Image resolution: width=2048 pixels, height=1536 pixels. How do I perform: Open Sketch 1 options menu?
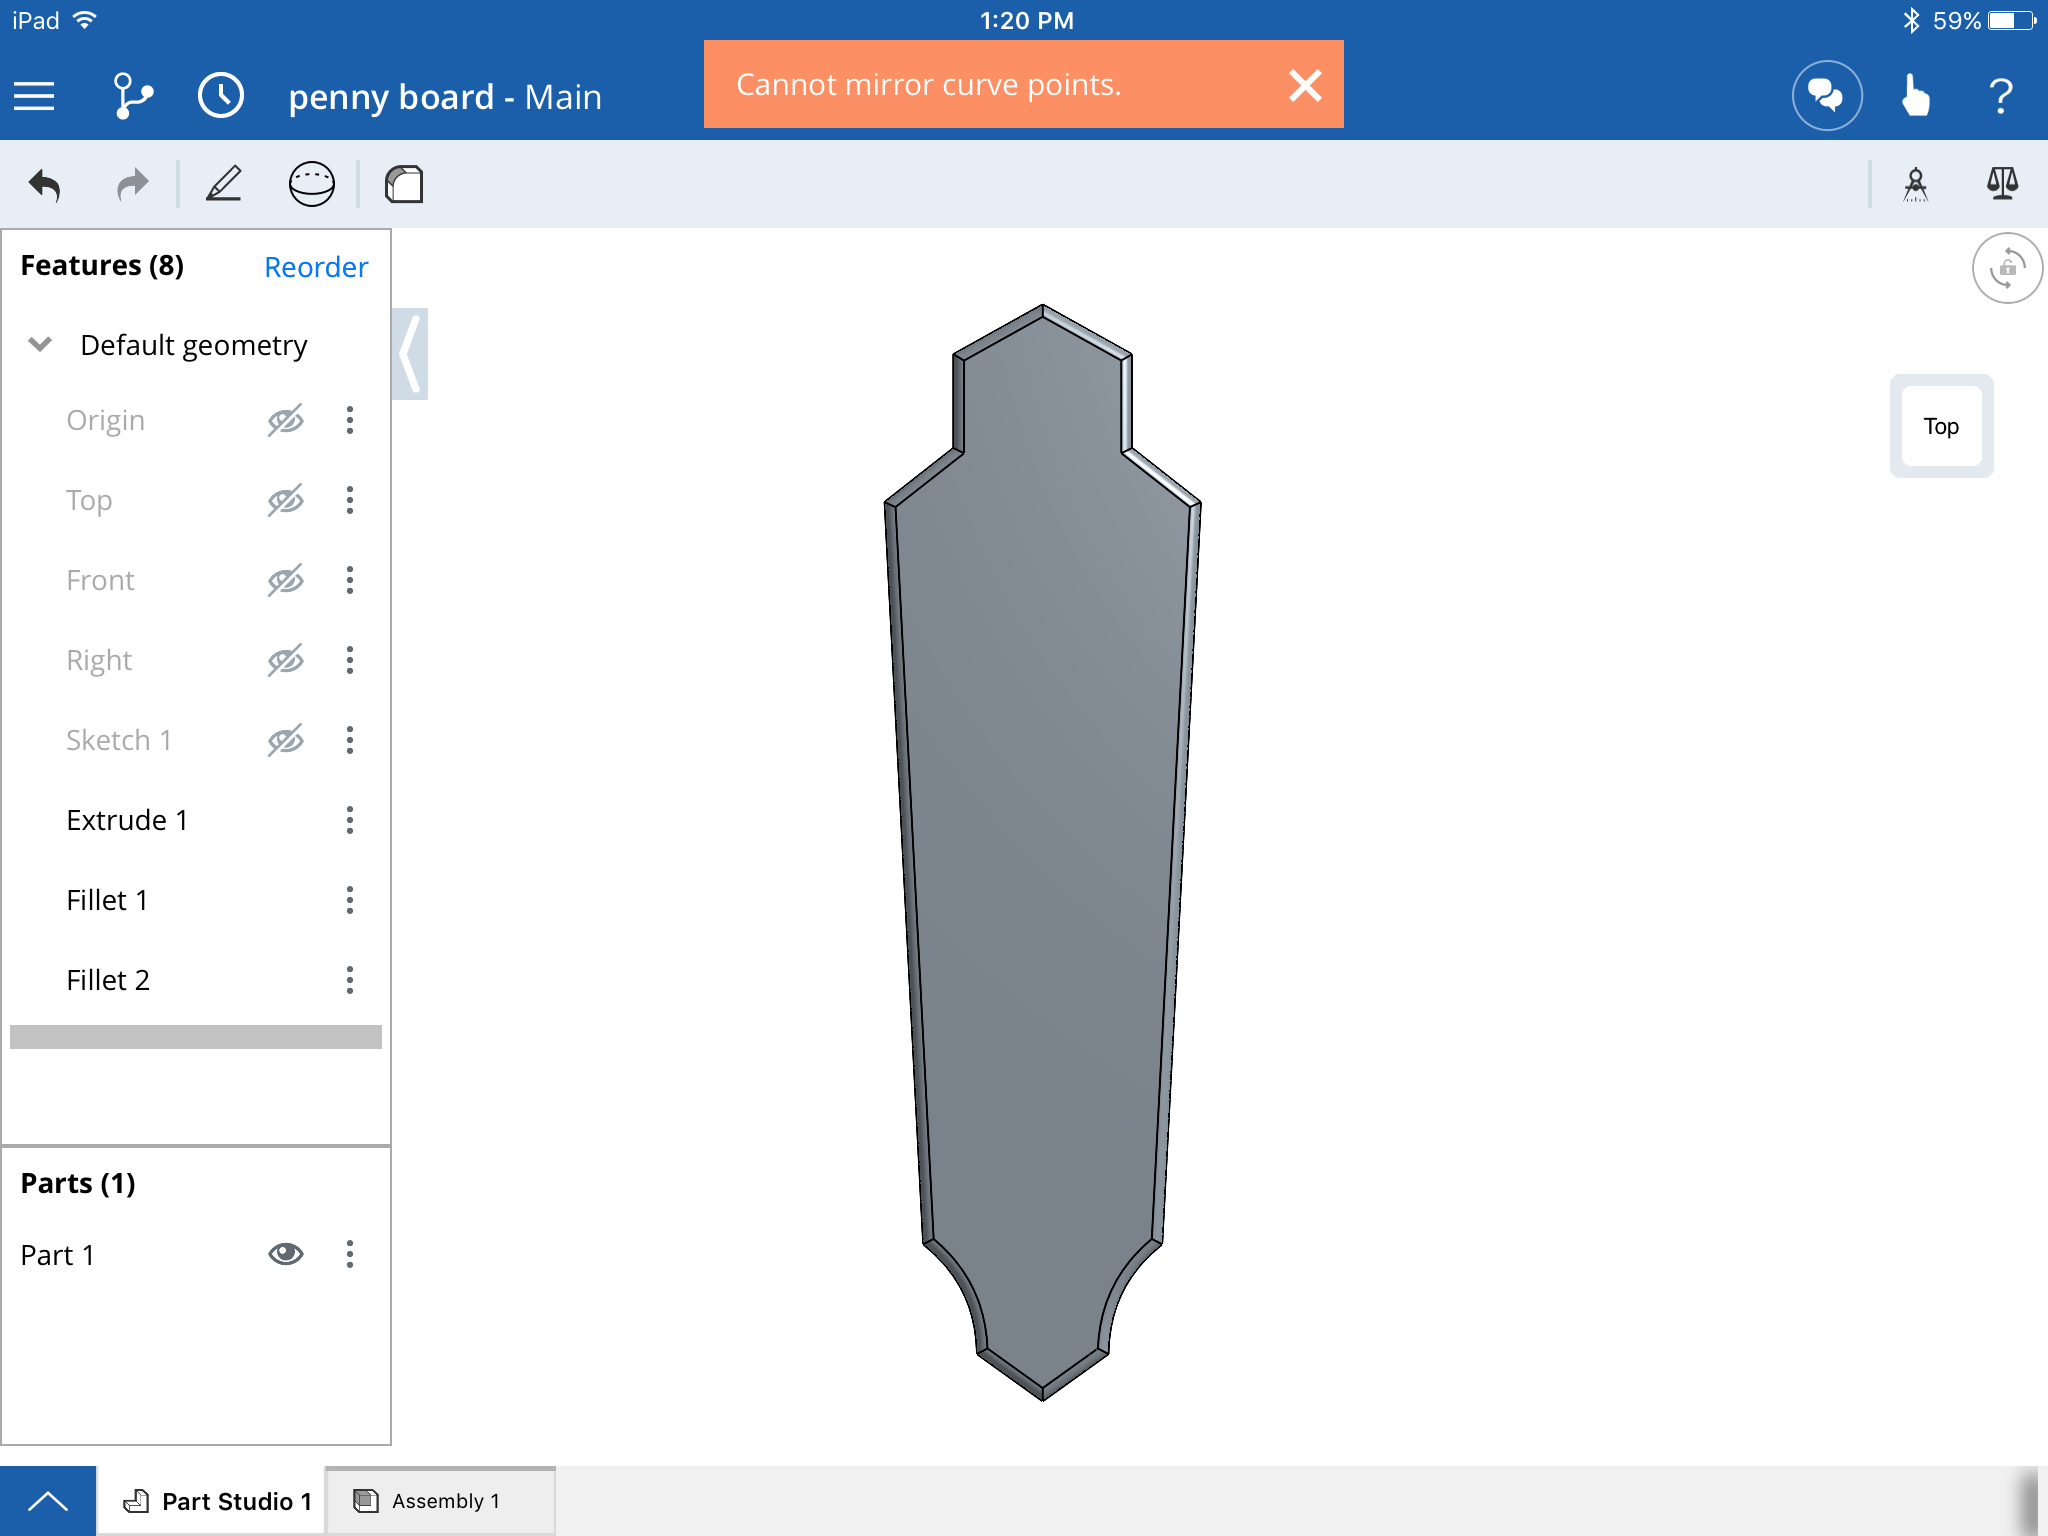(x=349, y=740)
